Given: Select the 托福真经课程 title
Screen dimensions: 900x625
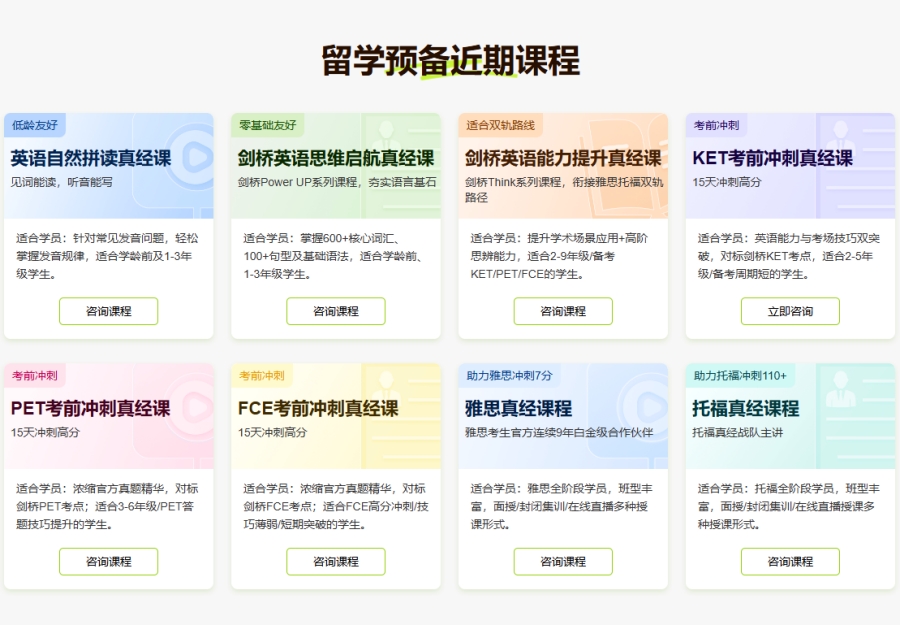Looking at the screenshot, I should (745, 408).
